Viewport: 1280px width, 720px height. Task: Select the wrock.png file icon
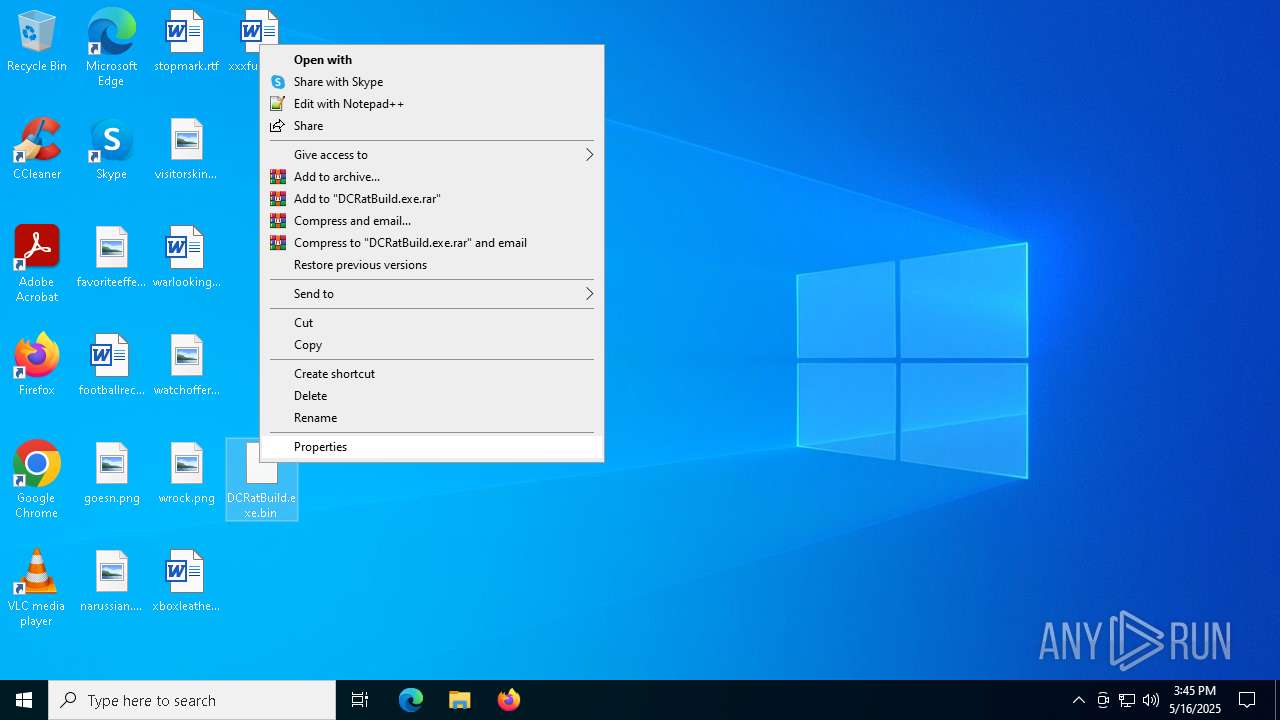[x=186, y=474]
